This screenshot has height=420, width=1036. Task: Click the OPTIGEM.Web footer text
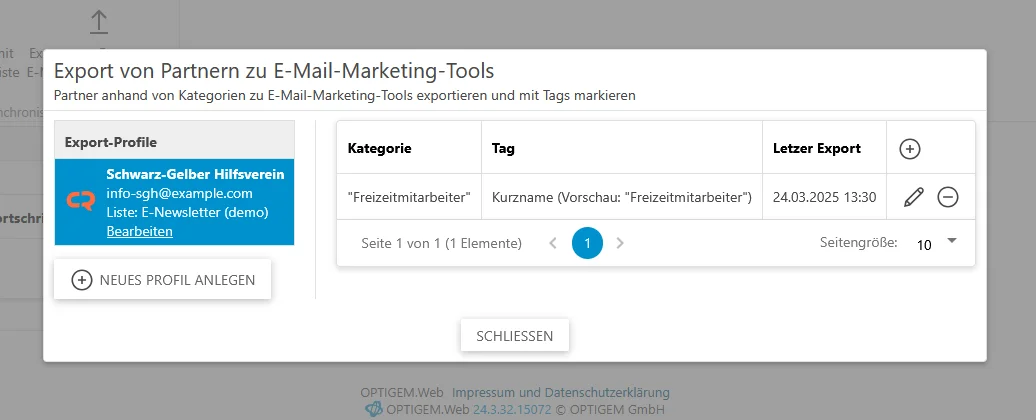click(x=403, y=393)
